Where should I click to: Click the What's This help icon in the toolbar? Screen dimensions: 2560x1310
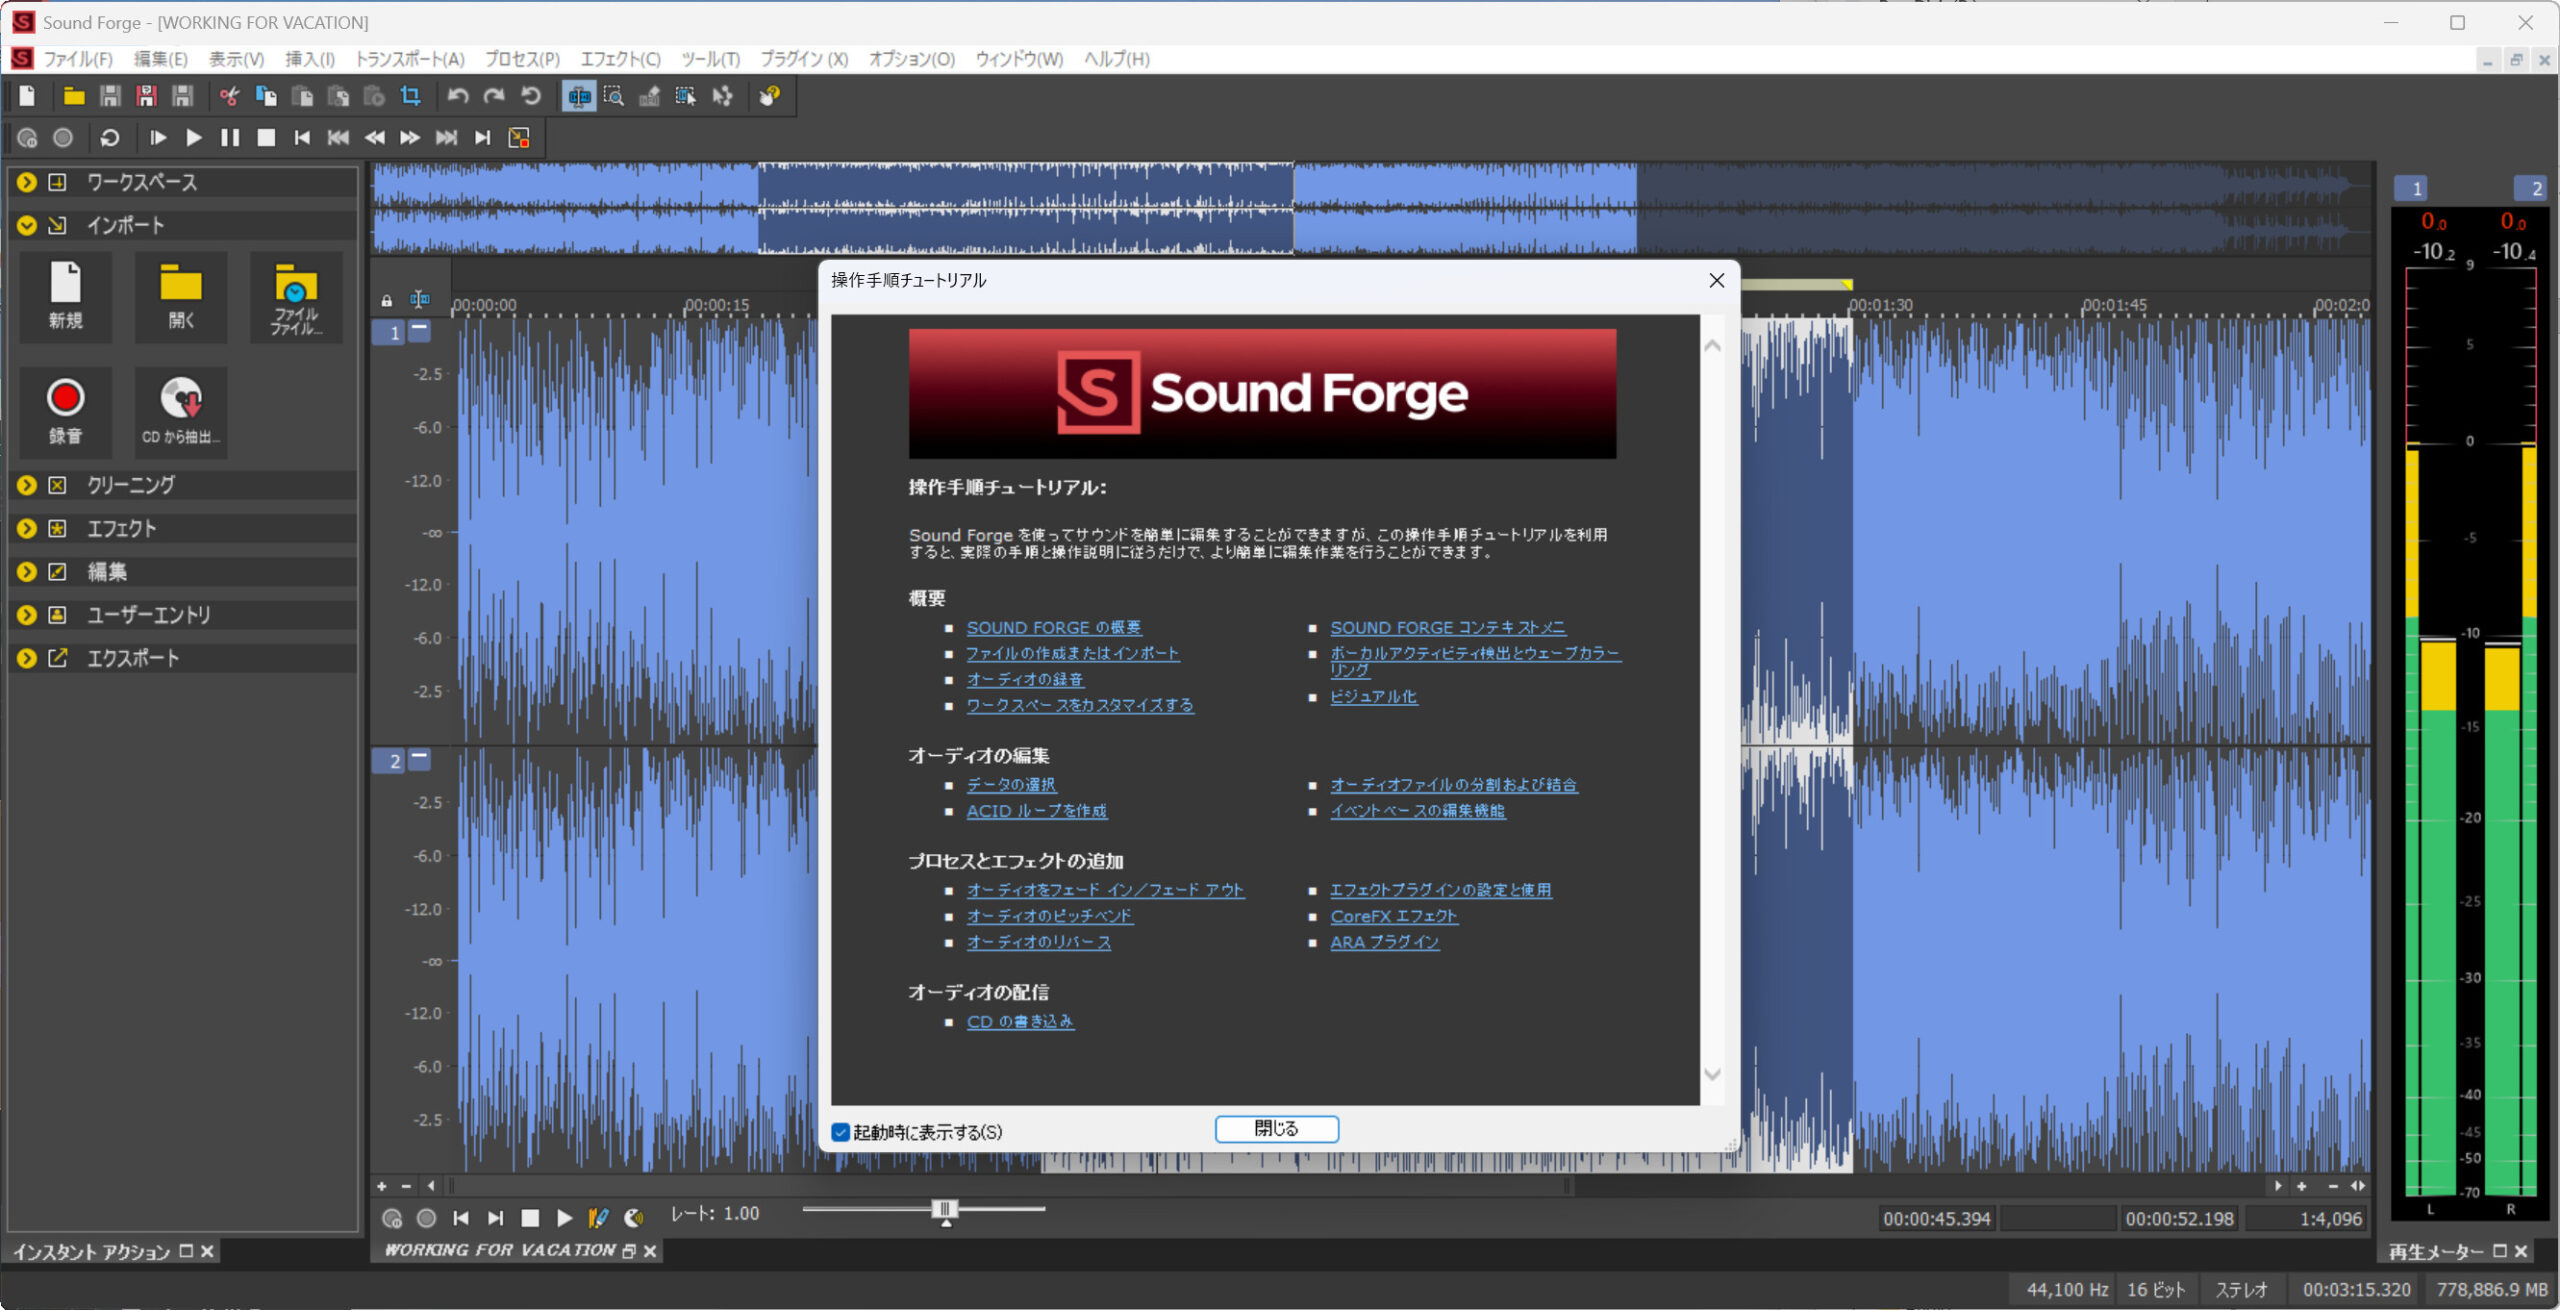tap(769, 96)
